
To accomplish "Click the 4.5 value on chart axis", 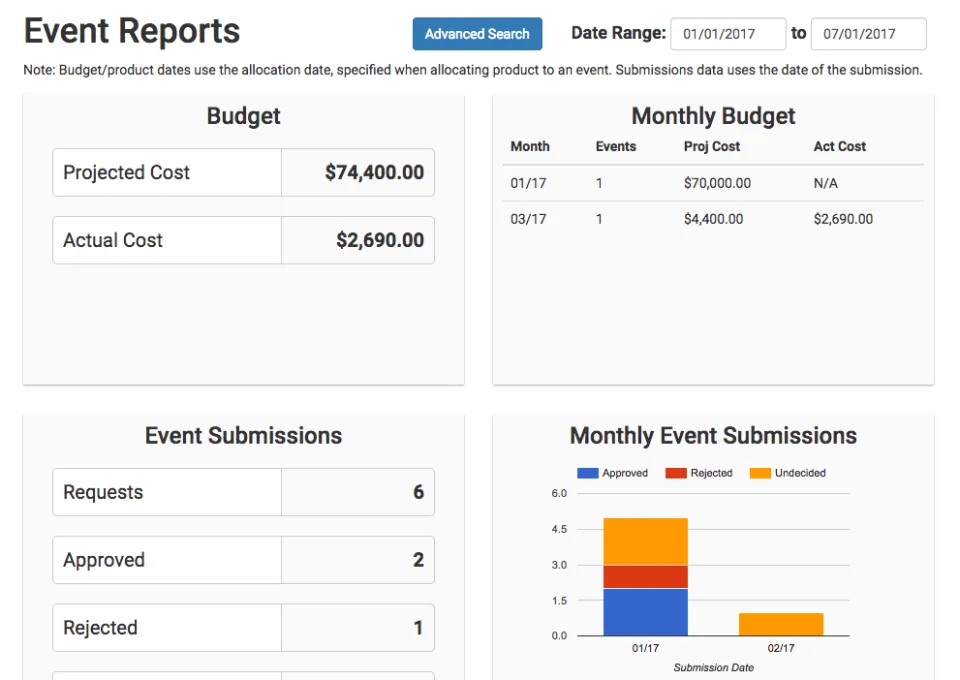I will tap(559, 529).
